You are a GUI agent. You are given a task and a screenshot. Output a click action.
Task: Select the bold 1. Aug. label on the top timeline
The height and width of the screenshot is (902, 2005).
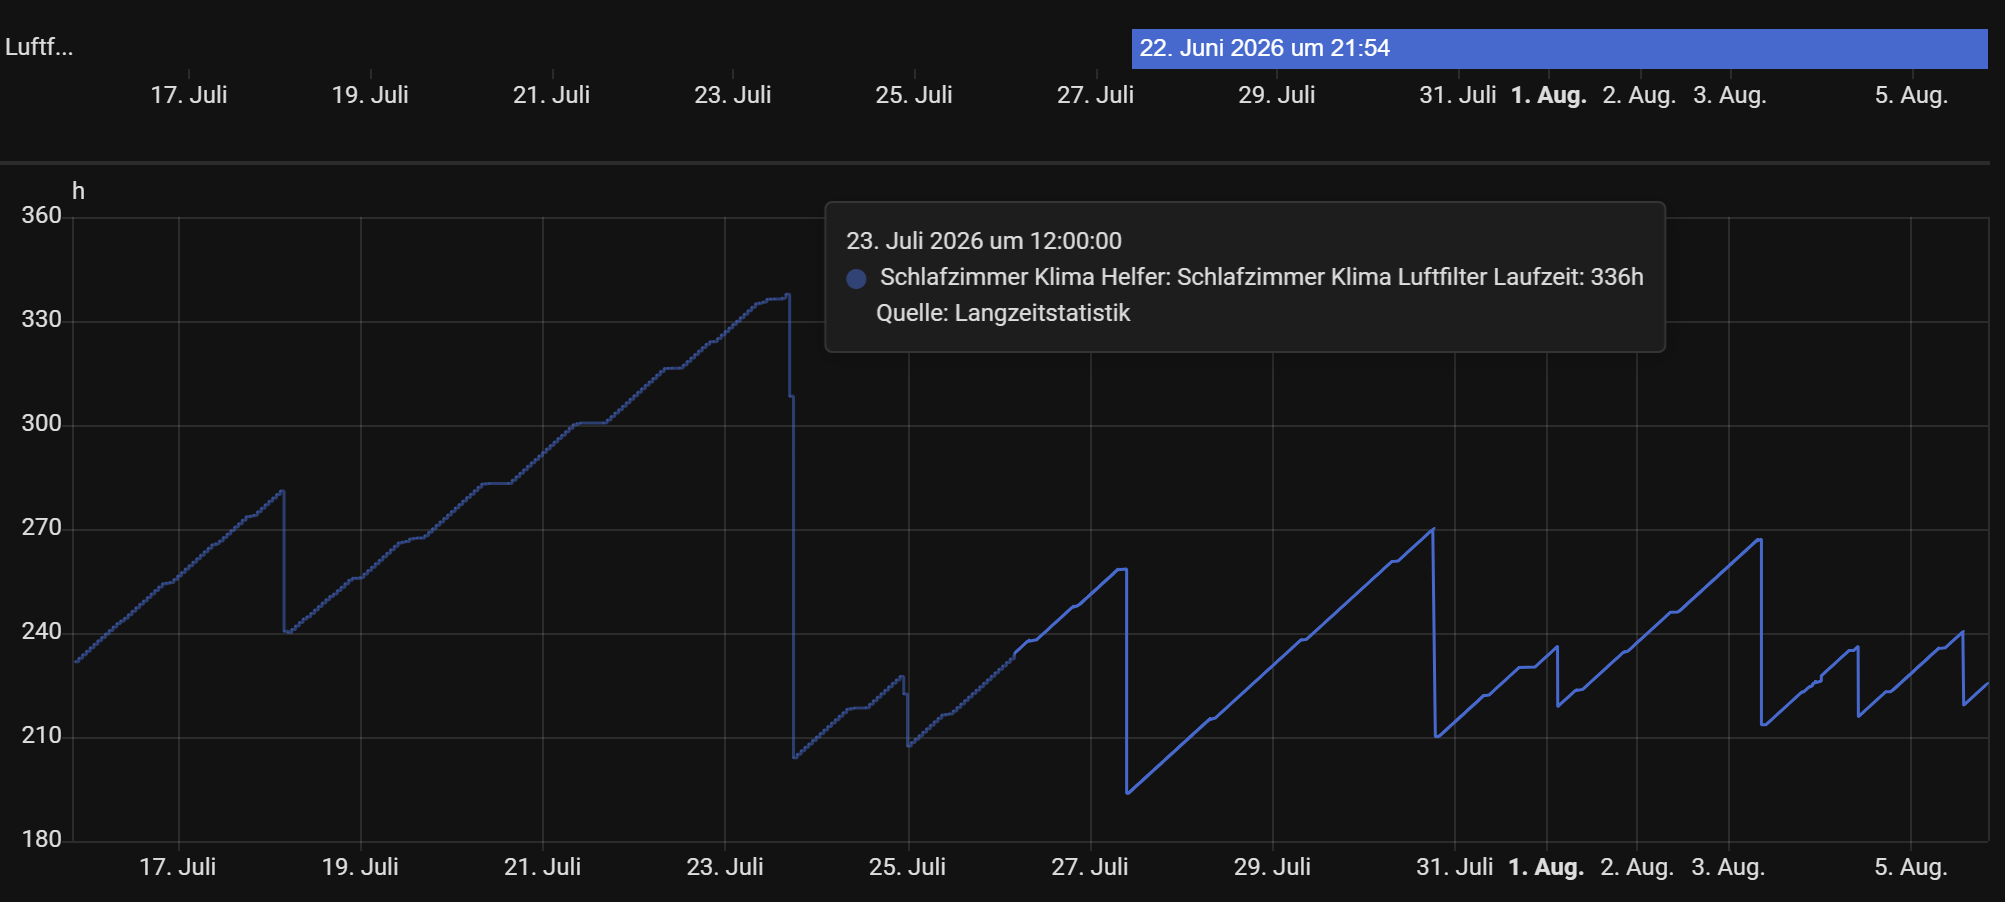(x=1549, y=95)
